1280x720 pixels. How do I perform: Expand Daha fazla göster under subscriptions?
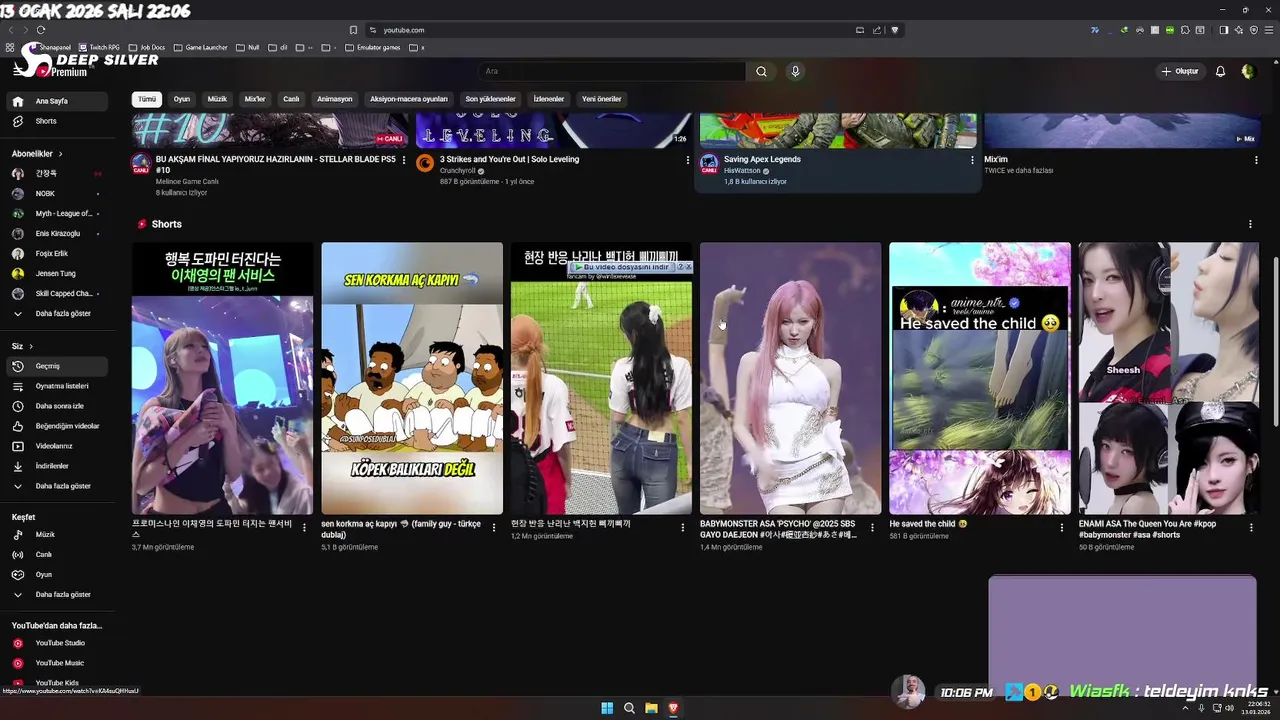(x=57, y=314)
